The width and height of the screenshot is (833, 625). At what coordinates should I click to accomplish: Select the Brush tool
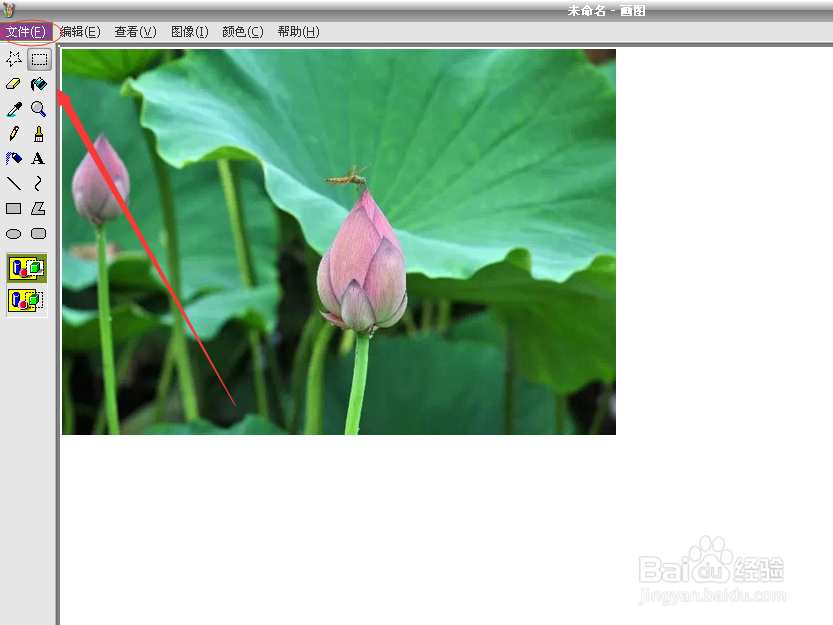tap(39, 134)
